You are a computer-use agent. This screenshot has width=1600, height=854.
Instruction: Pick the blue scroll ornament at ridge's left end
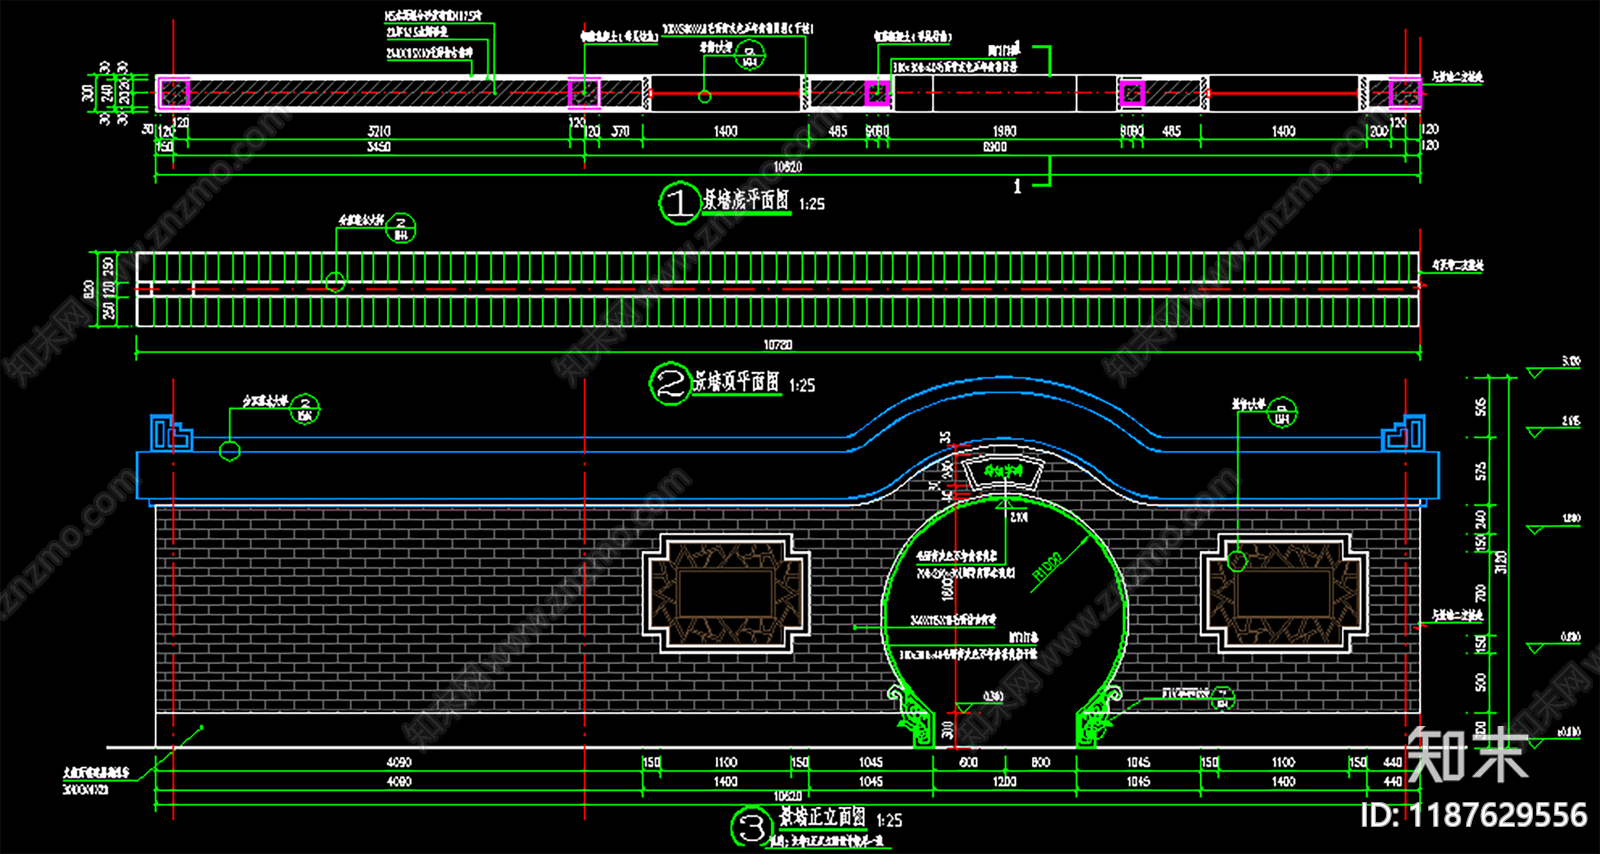170,433
